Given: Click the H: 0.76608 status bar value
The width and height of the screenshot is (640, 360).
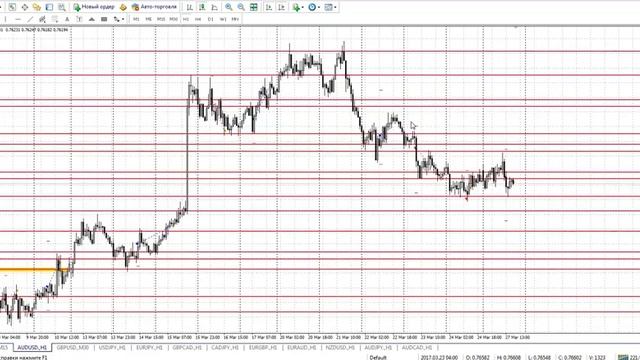Looking at the screenshot, I should [x=509, y=358].
